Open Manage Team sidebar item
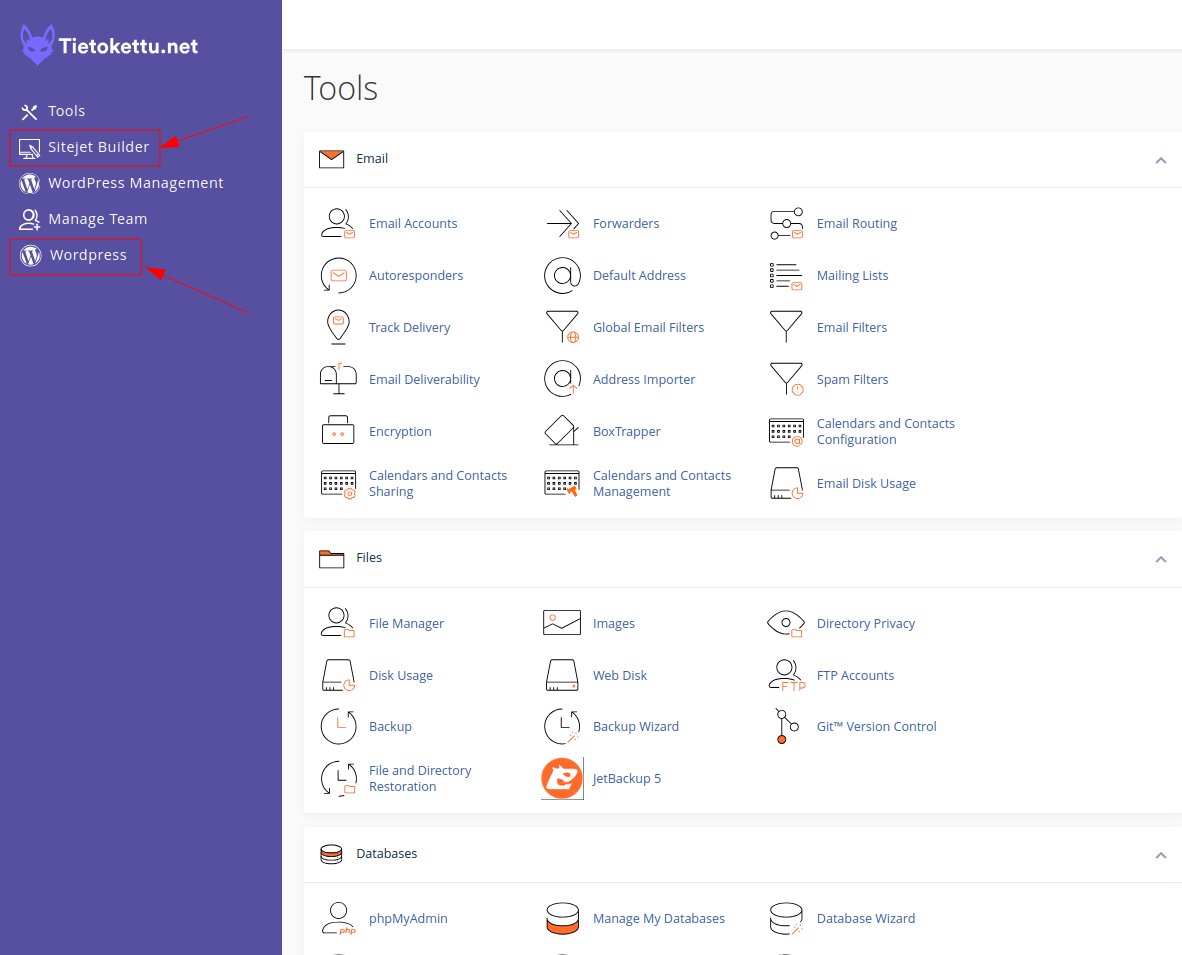The height and width of the screenshot is (955, 1182). point(83,219)
